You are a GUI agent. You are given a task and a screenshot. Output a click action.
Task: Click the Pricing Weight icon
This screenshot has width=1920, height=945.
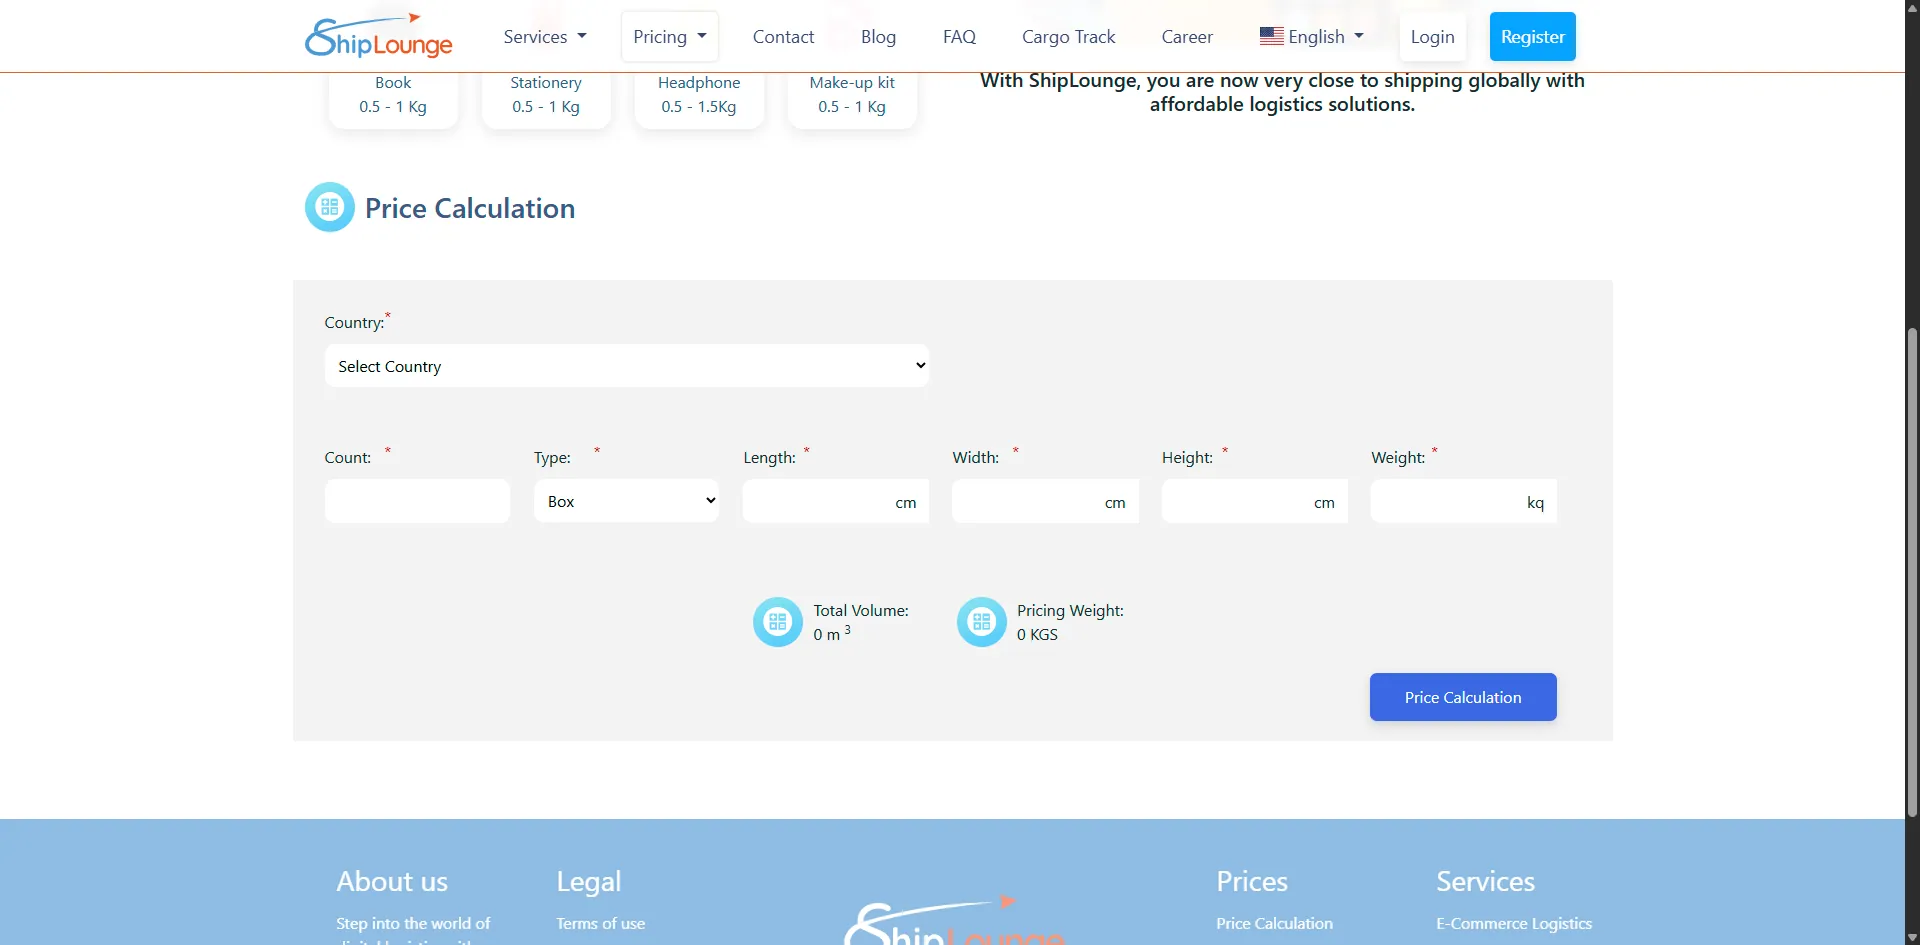click(982, 622)
